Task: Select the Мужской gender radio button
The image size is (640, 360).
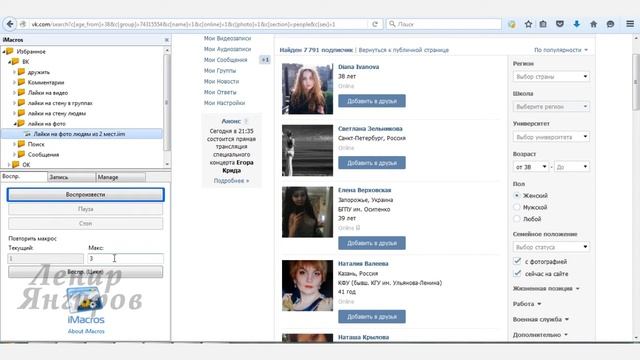Action: click(x=517, y=207)
